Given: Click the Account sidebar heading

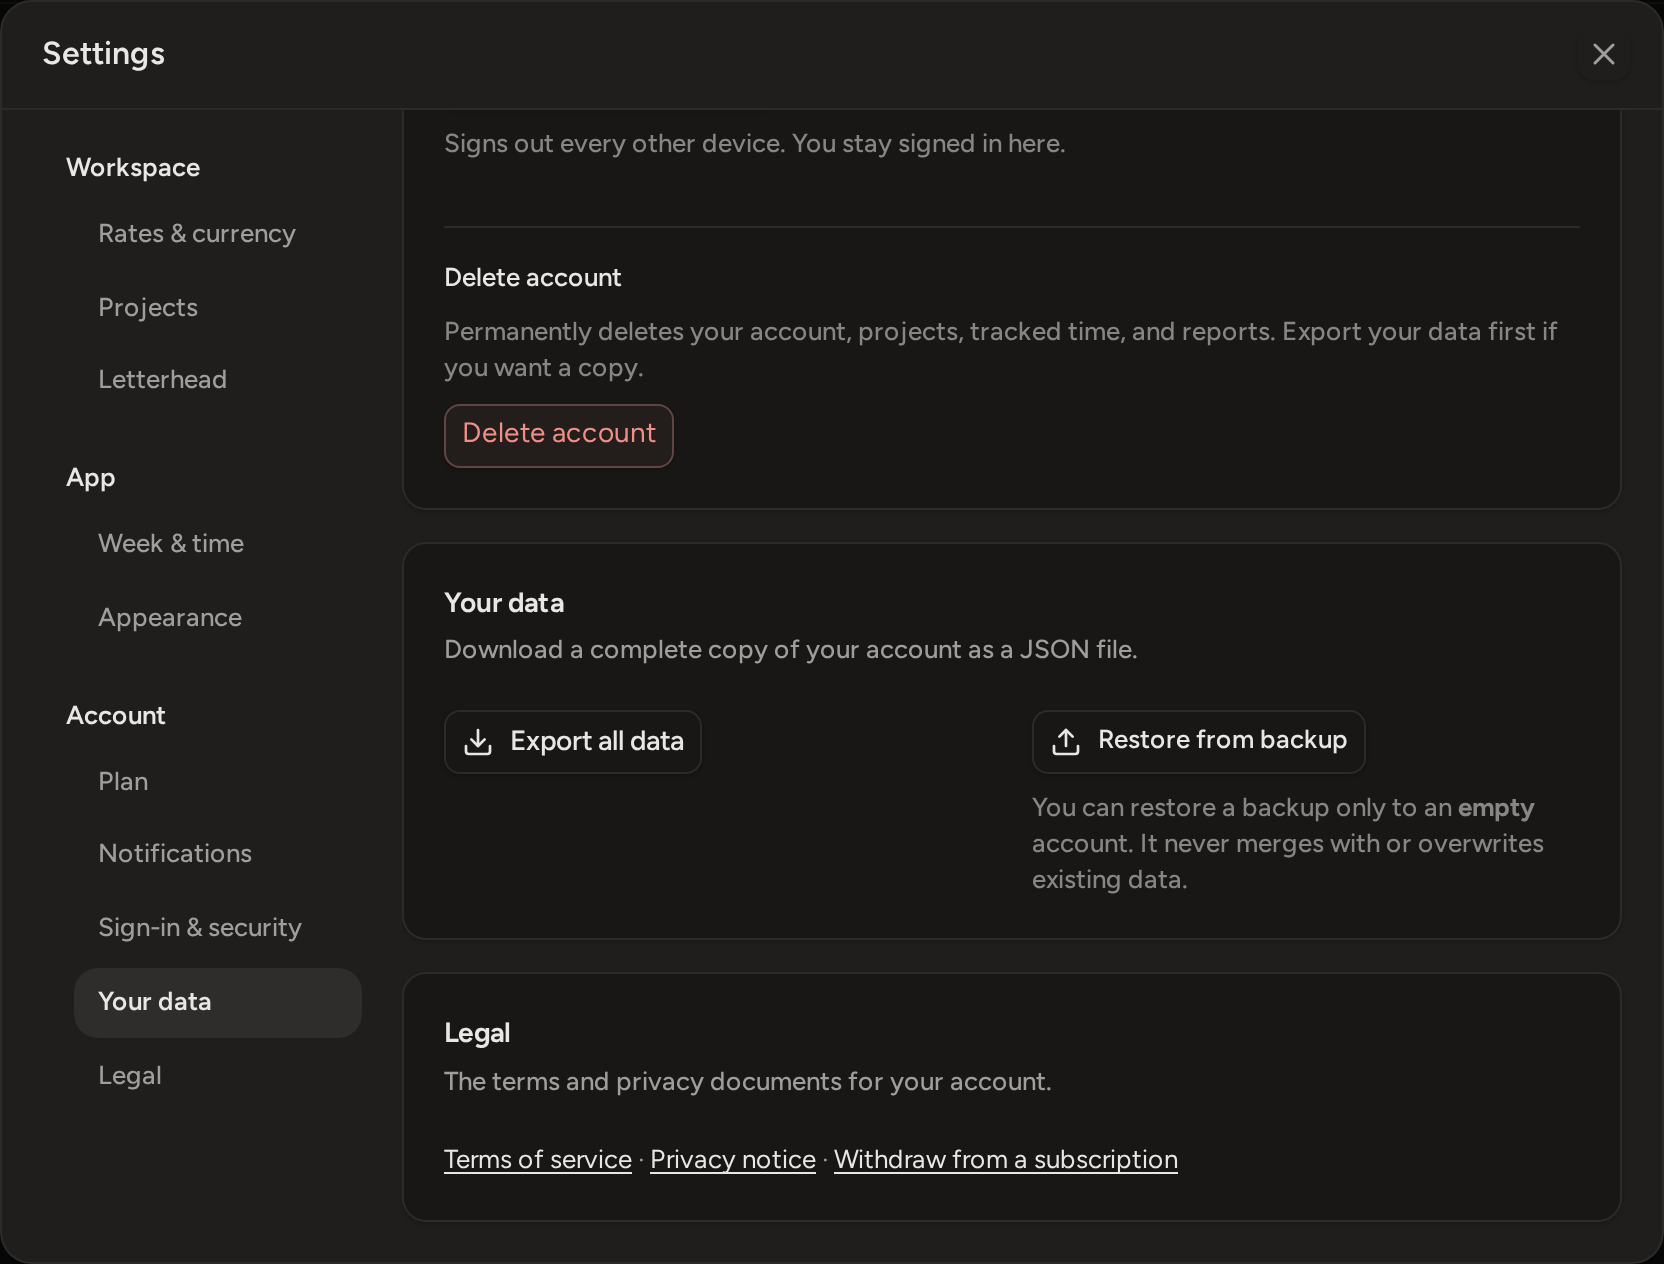Looking at the screenshot, I should point(116,716).
